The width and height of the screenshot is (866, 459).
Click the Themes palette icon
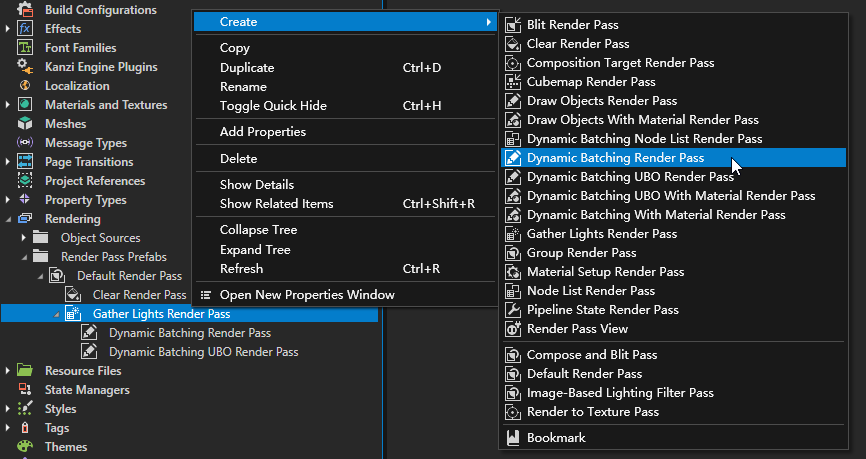point(25,446)
